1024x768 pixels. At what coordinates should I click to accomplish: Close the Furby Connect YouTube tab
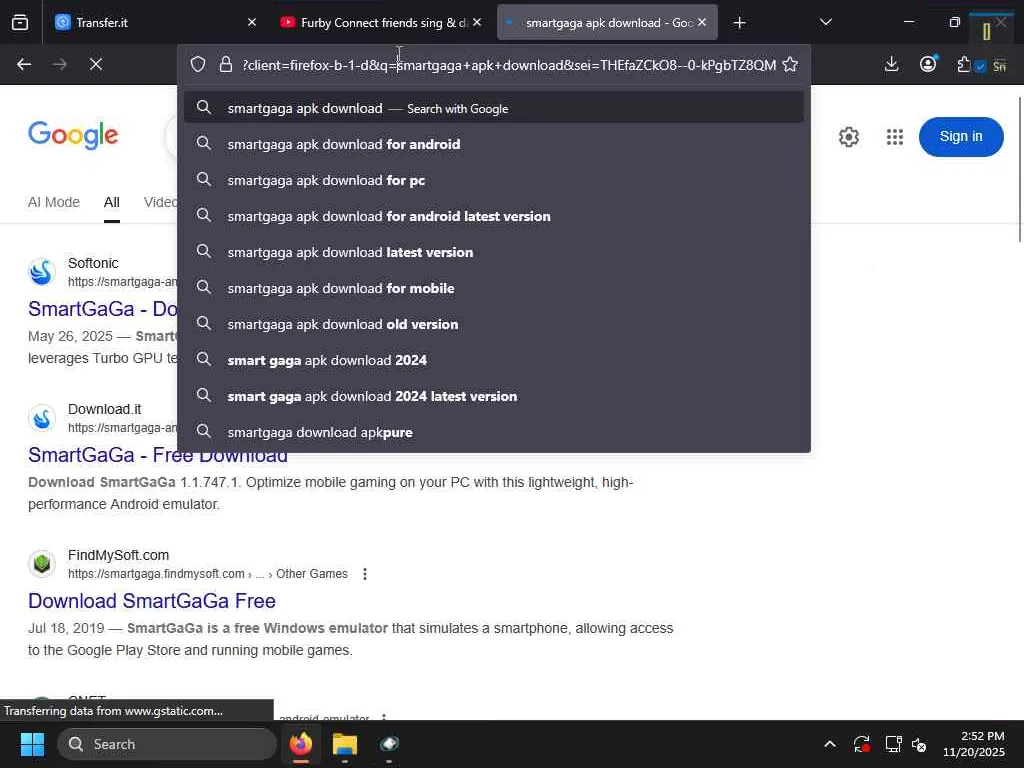click(477, 22)
